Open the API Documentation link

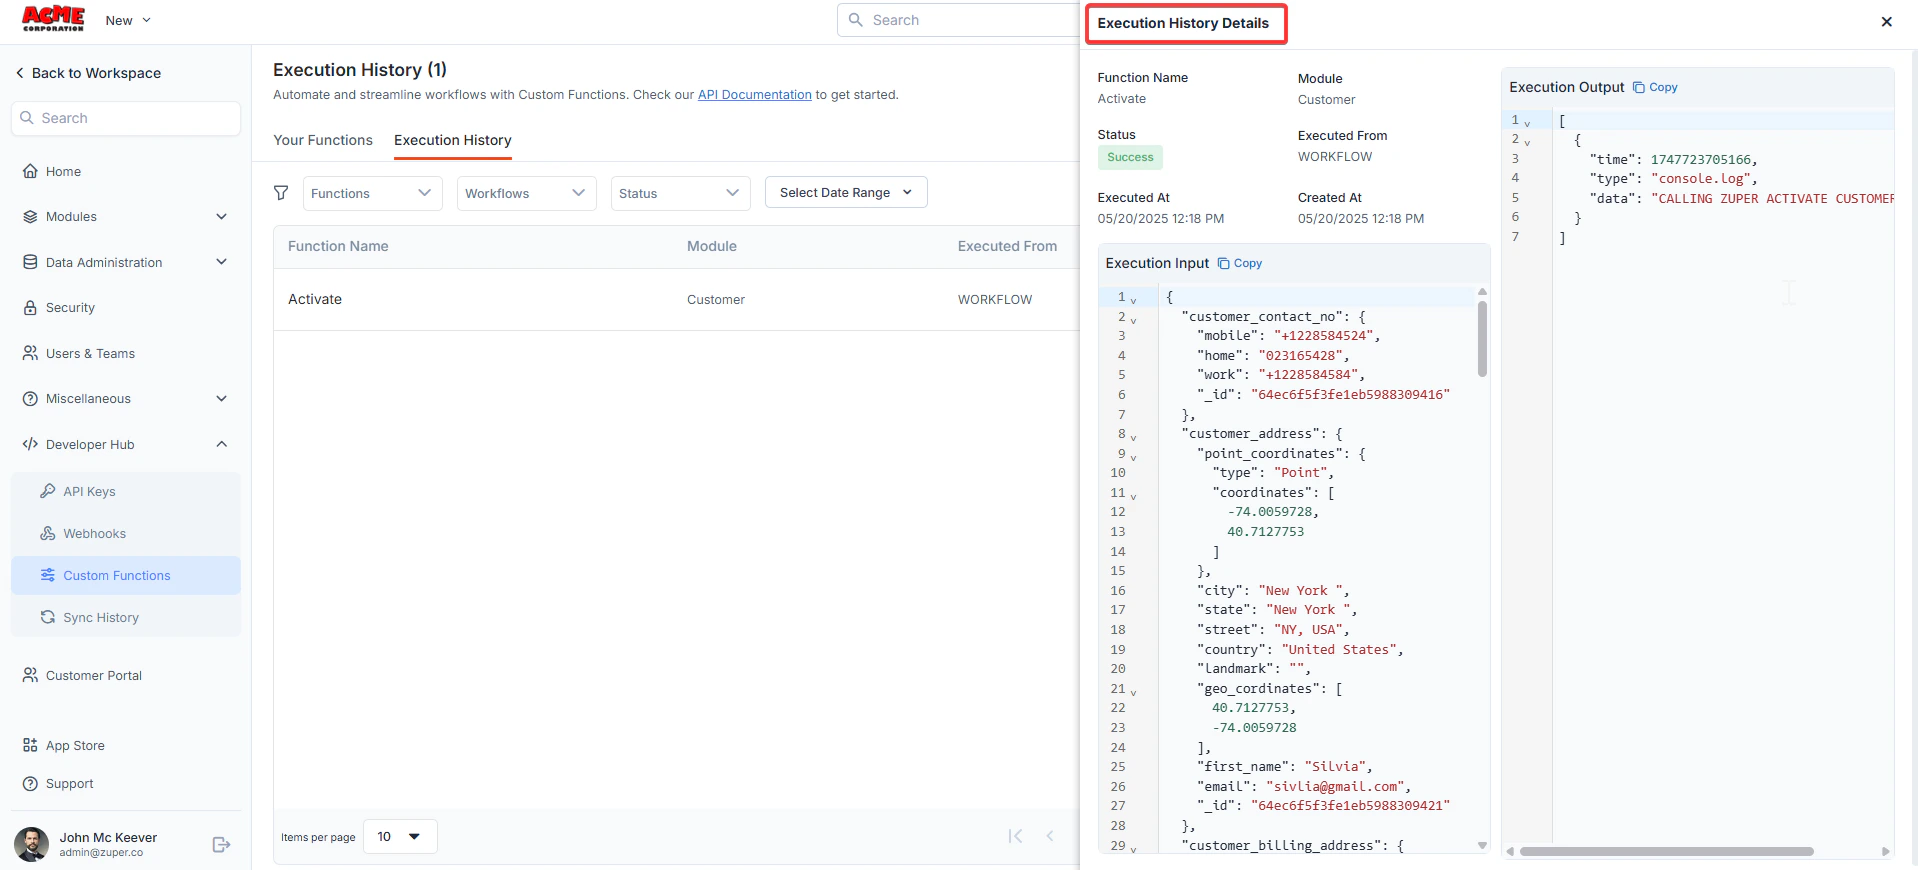[755, 95]
